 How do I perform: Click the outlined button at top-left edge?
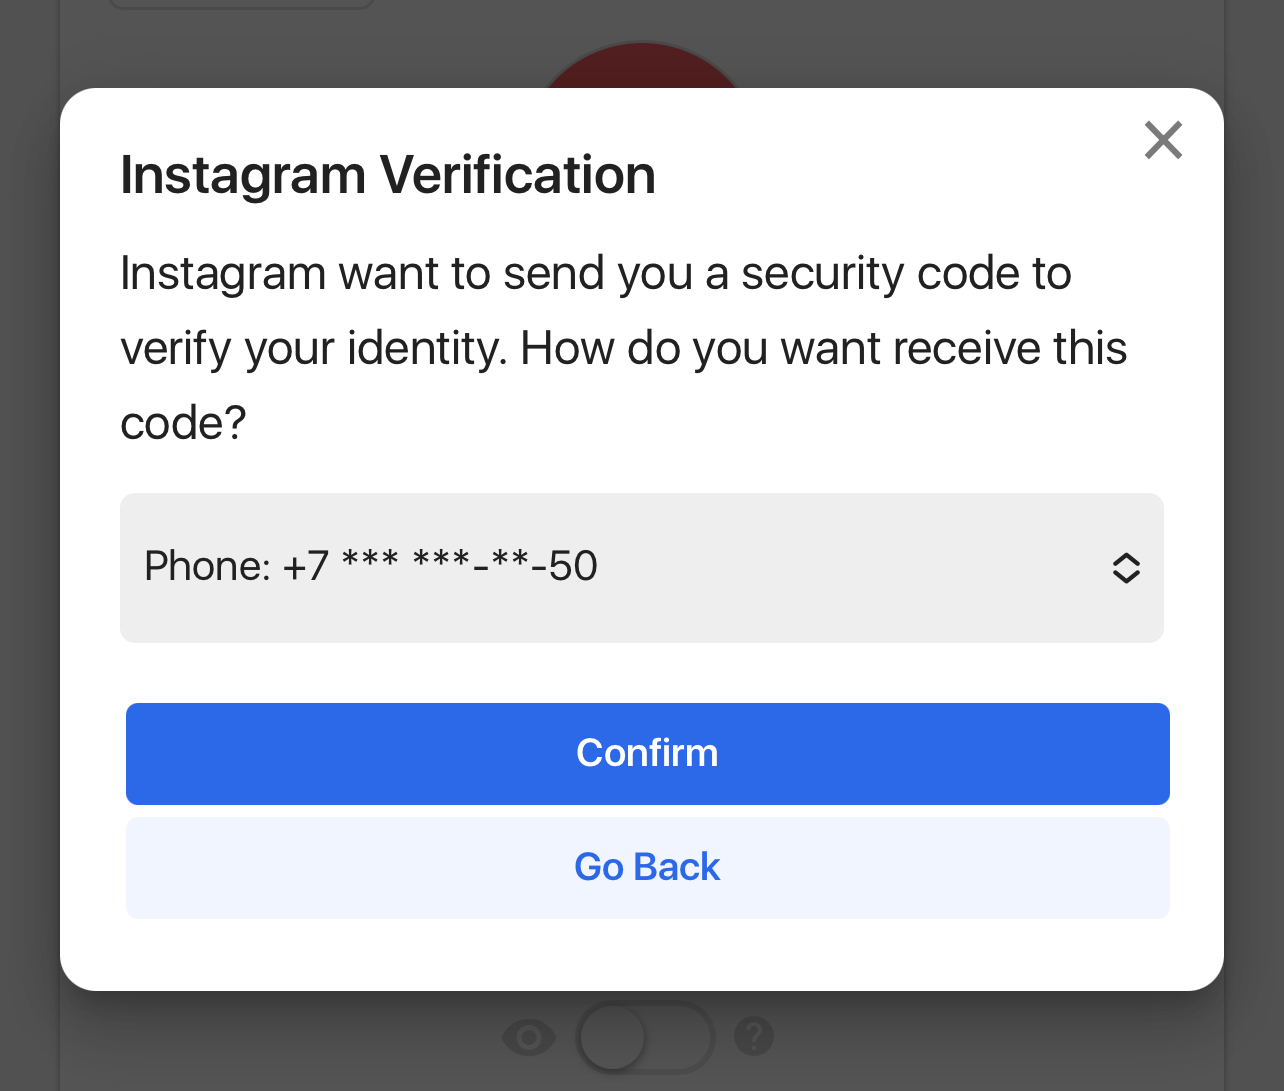240,4
